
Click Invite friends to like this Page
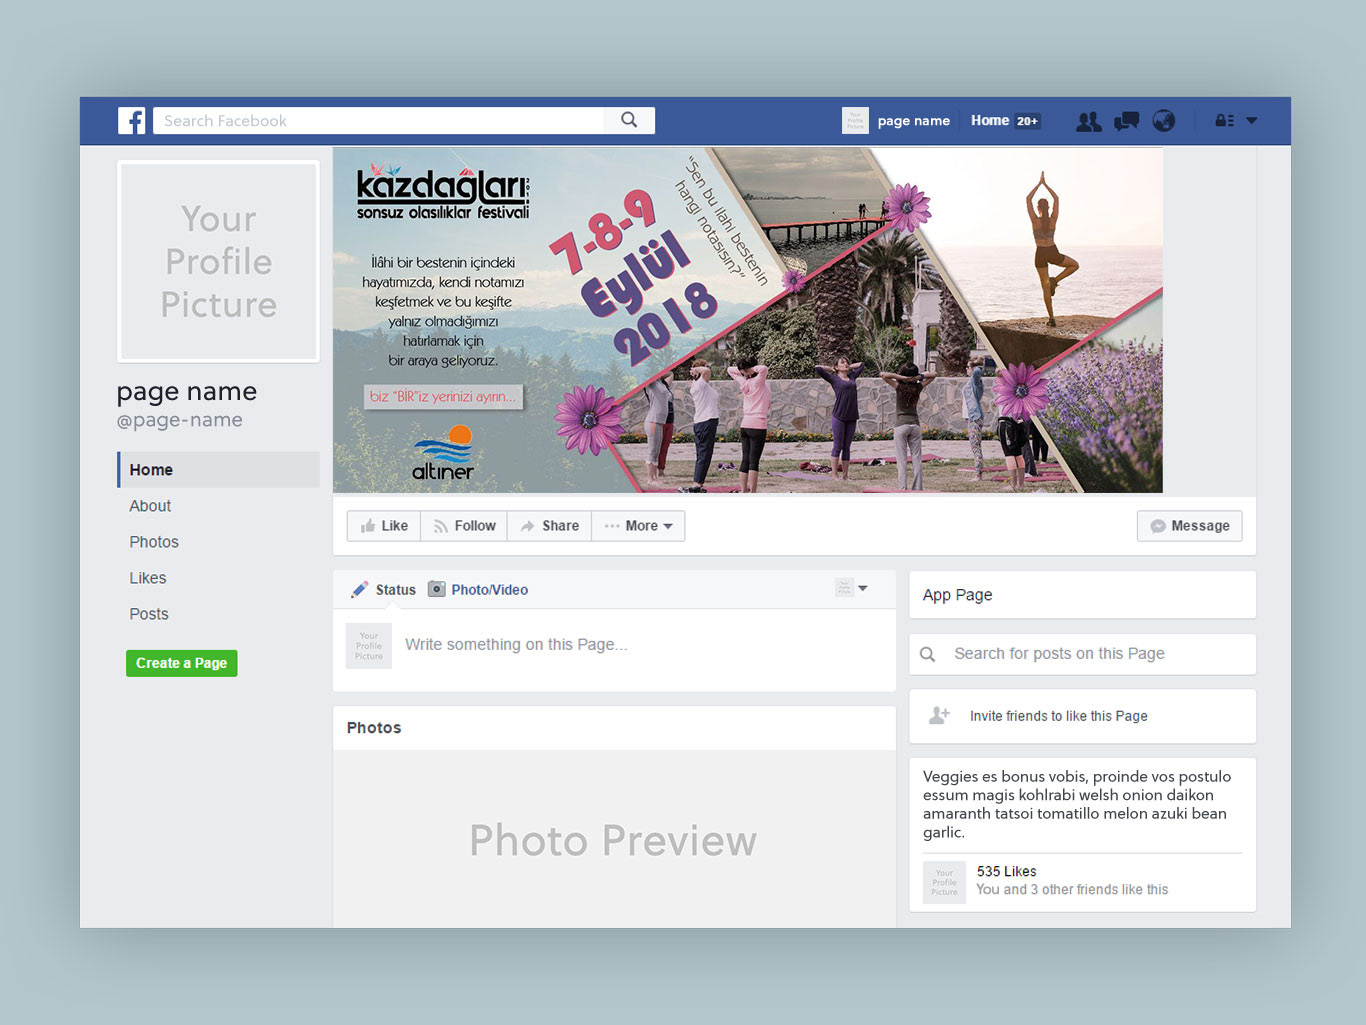1059,716
